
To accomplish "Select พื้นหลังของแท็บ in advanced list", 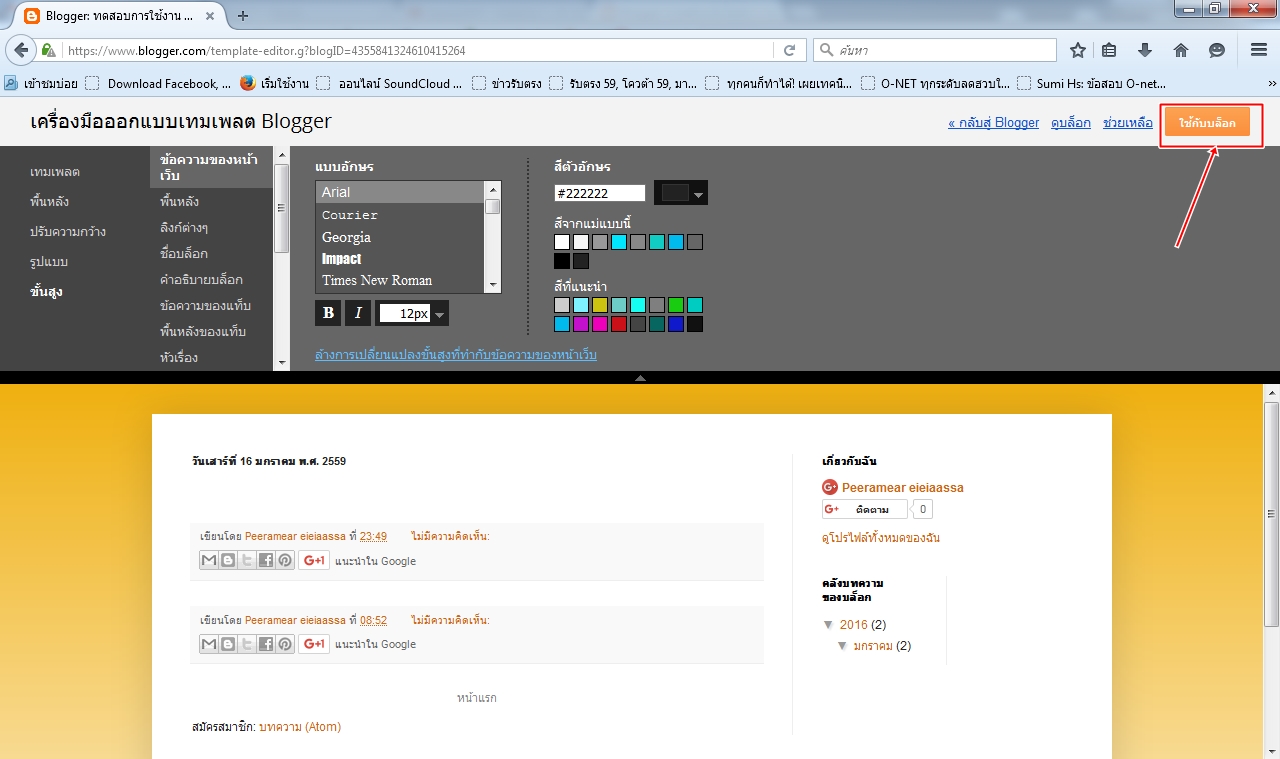I will click(203, 332).
